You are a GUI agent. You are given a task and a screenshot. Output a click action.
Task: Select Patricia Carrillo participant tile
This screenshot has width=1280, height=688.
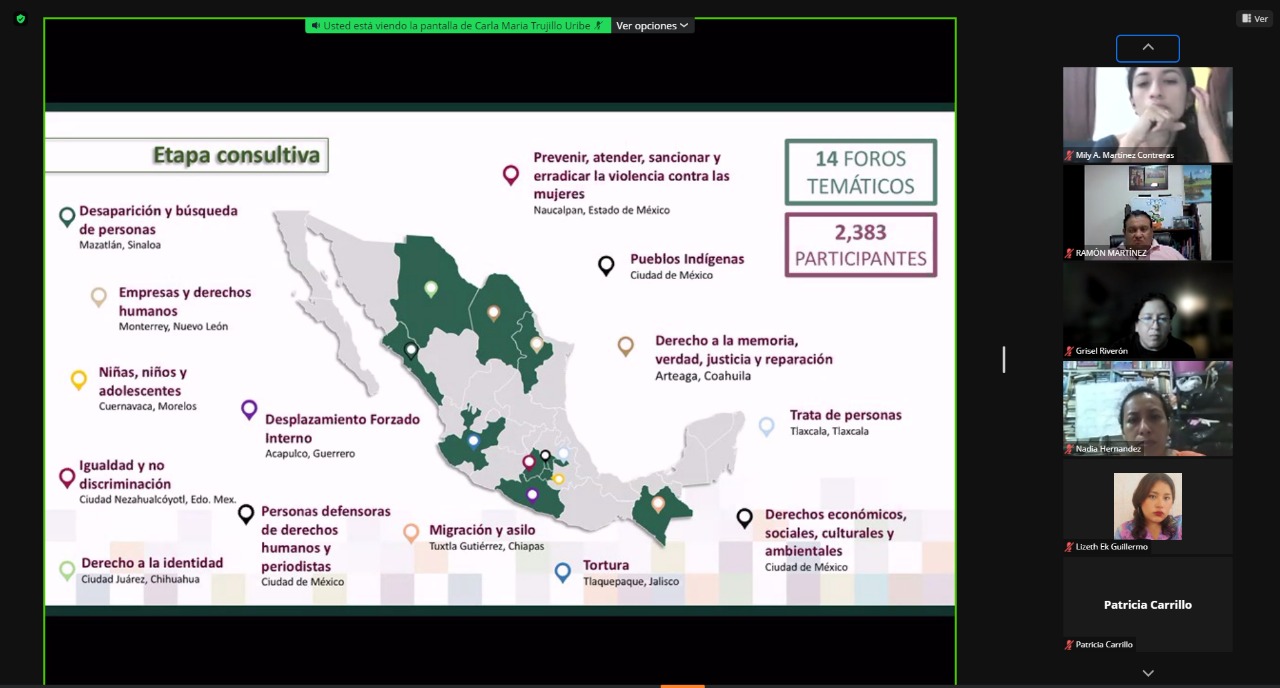click(x=1148, y=604)
